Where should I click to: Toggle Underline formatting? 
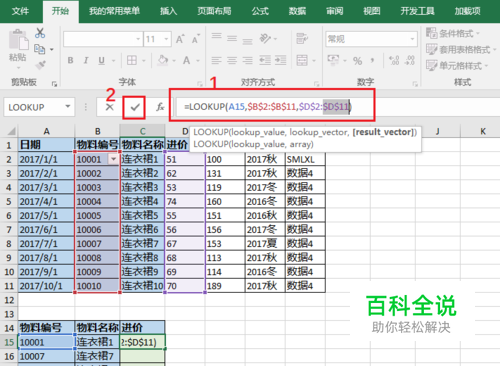(101, 60)
